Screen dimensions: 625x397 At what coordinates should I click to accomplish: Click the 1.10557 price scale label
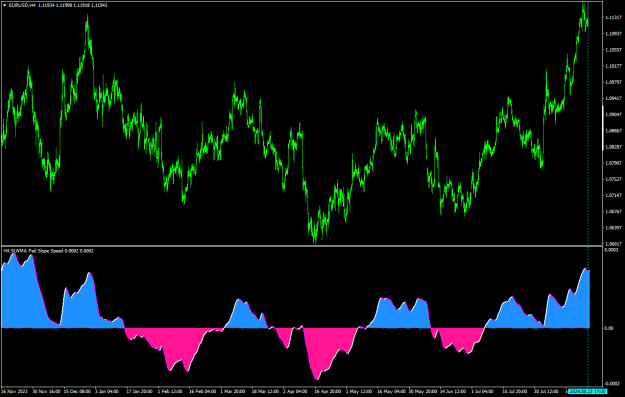(613, 50)
